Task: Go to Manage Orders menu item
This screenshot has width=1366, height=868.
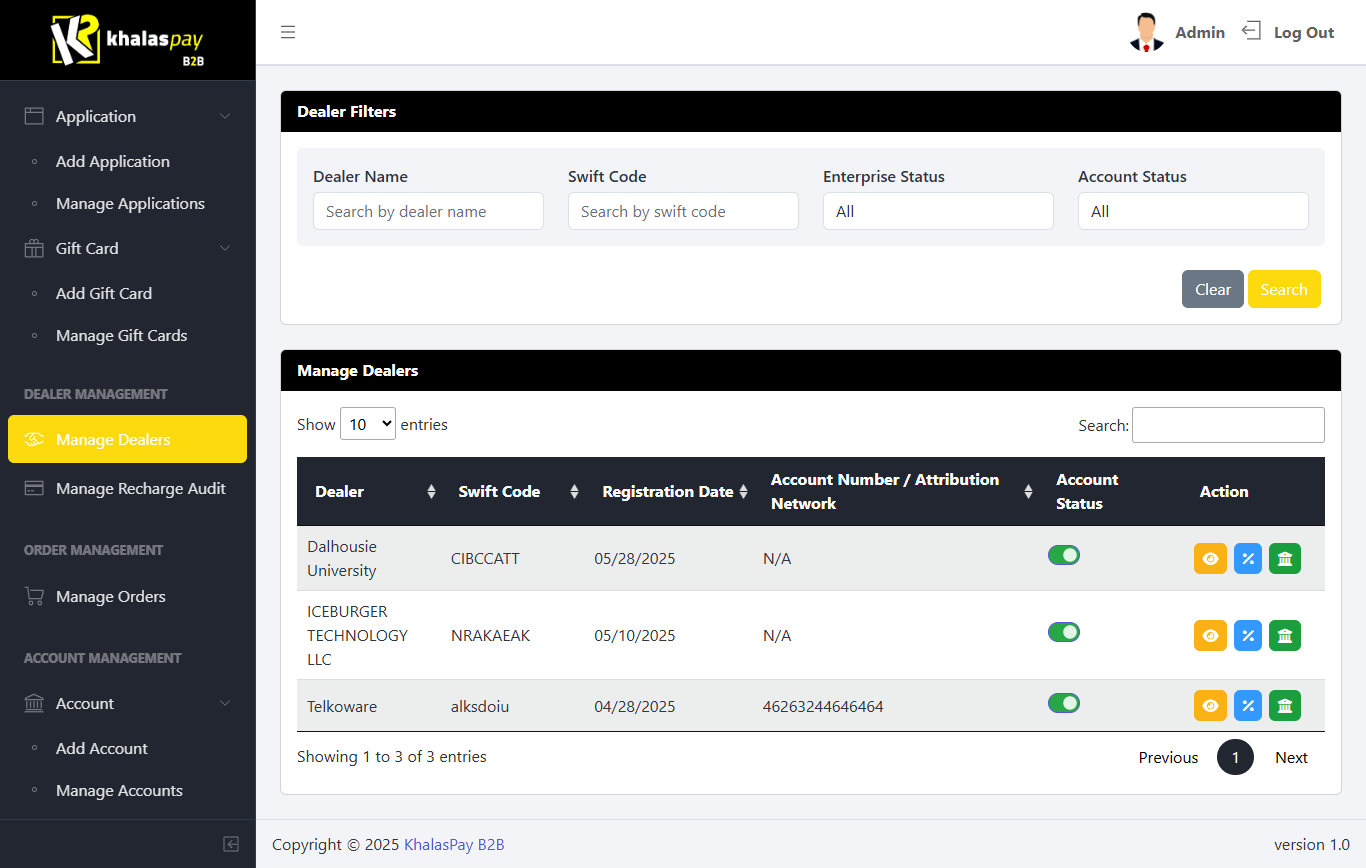Action: pos(111,597)
